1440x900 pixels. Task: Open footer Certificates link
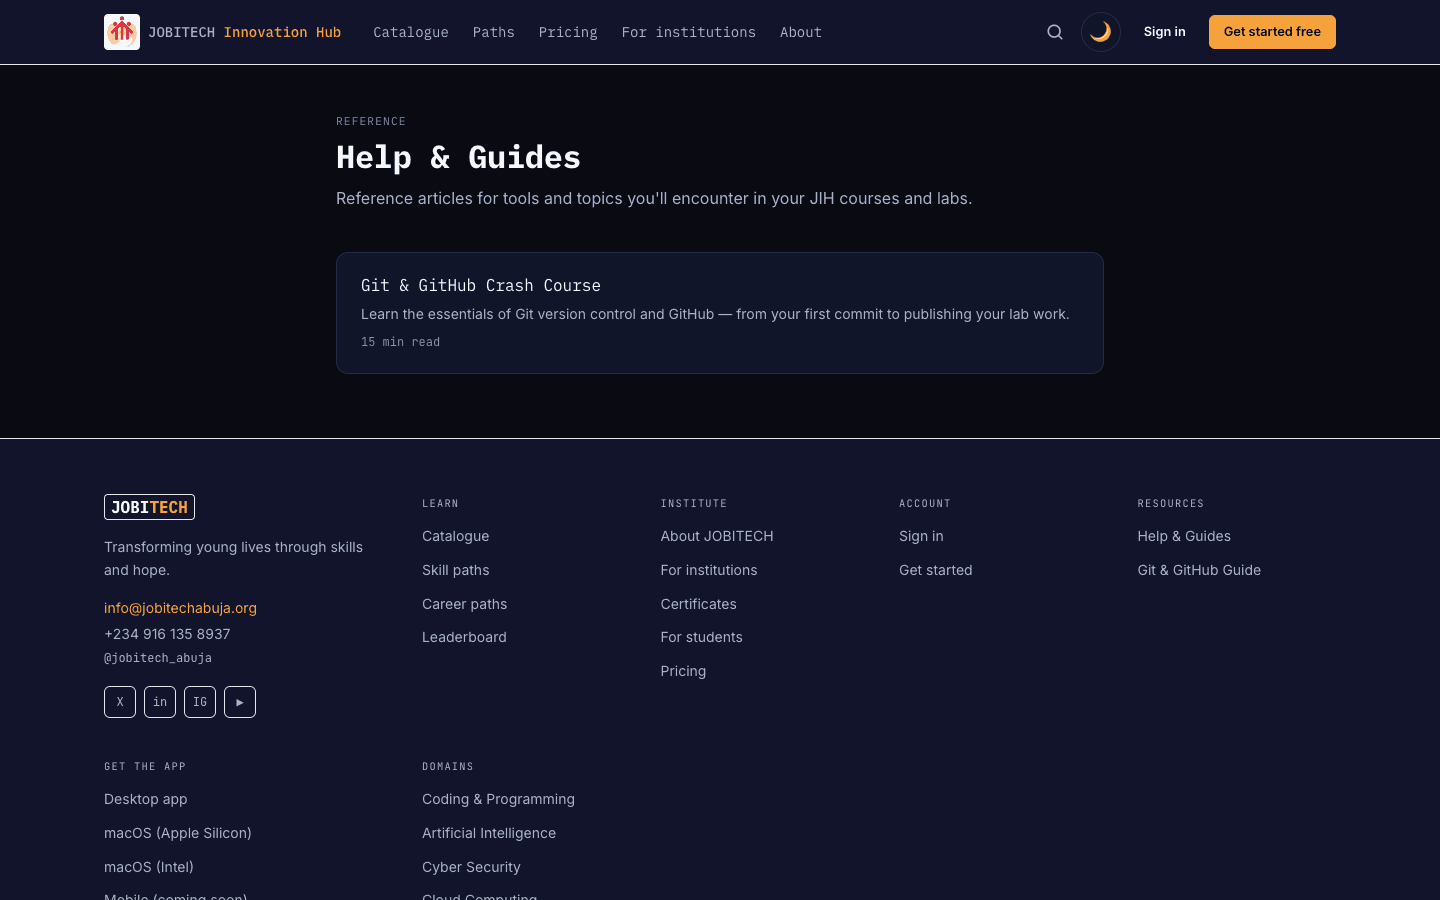click(x=699, y=604)
